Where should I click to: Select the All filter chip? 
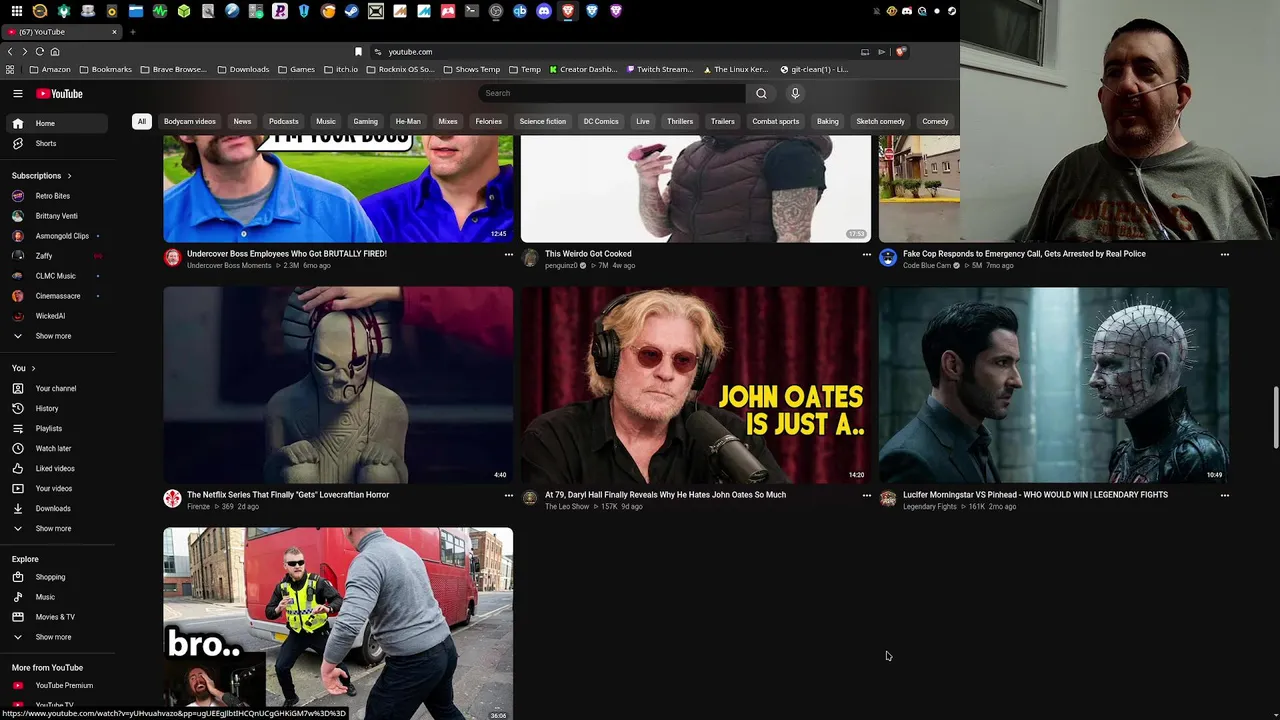click(141, 121)
